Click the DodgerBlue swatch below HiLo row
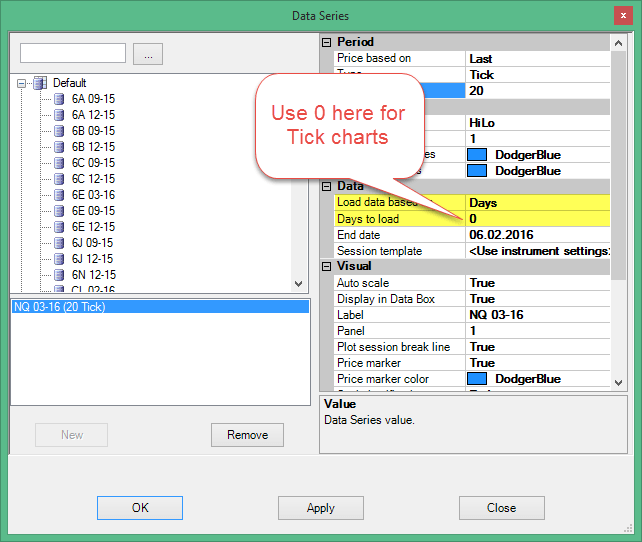Image resolution: width=642 pixels, height=542 pixels. coord(477,155)
